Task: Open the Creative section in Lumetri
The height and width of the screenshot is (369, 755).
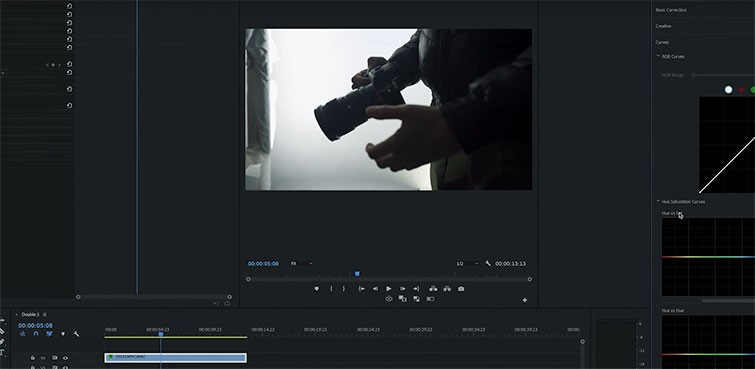Action: click(x=664, y=26)
